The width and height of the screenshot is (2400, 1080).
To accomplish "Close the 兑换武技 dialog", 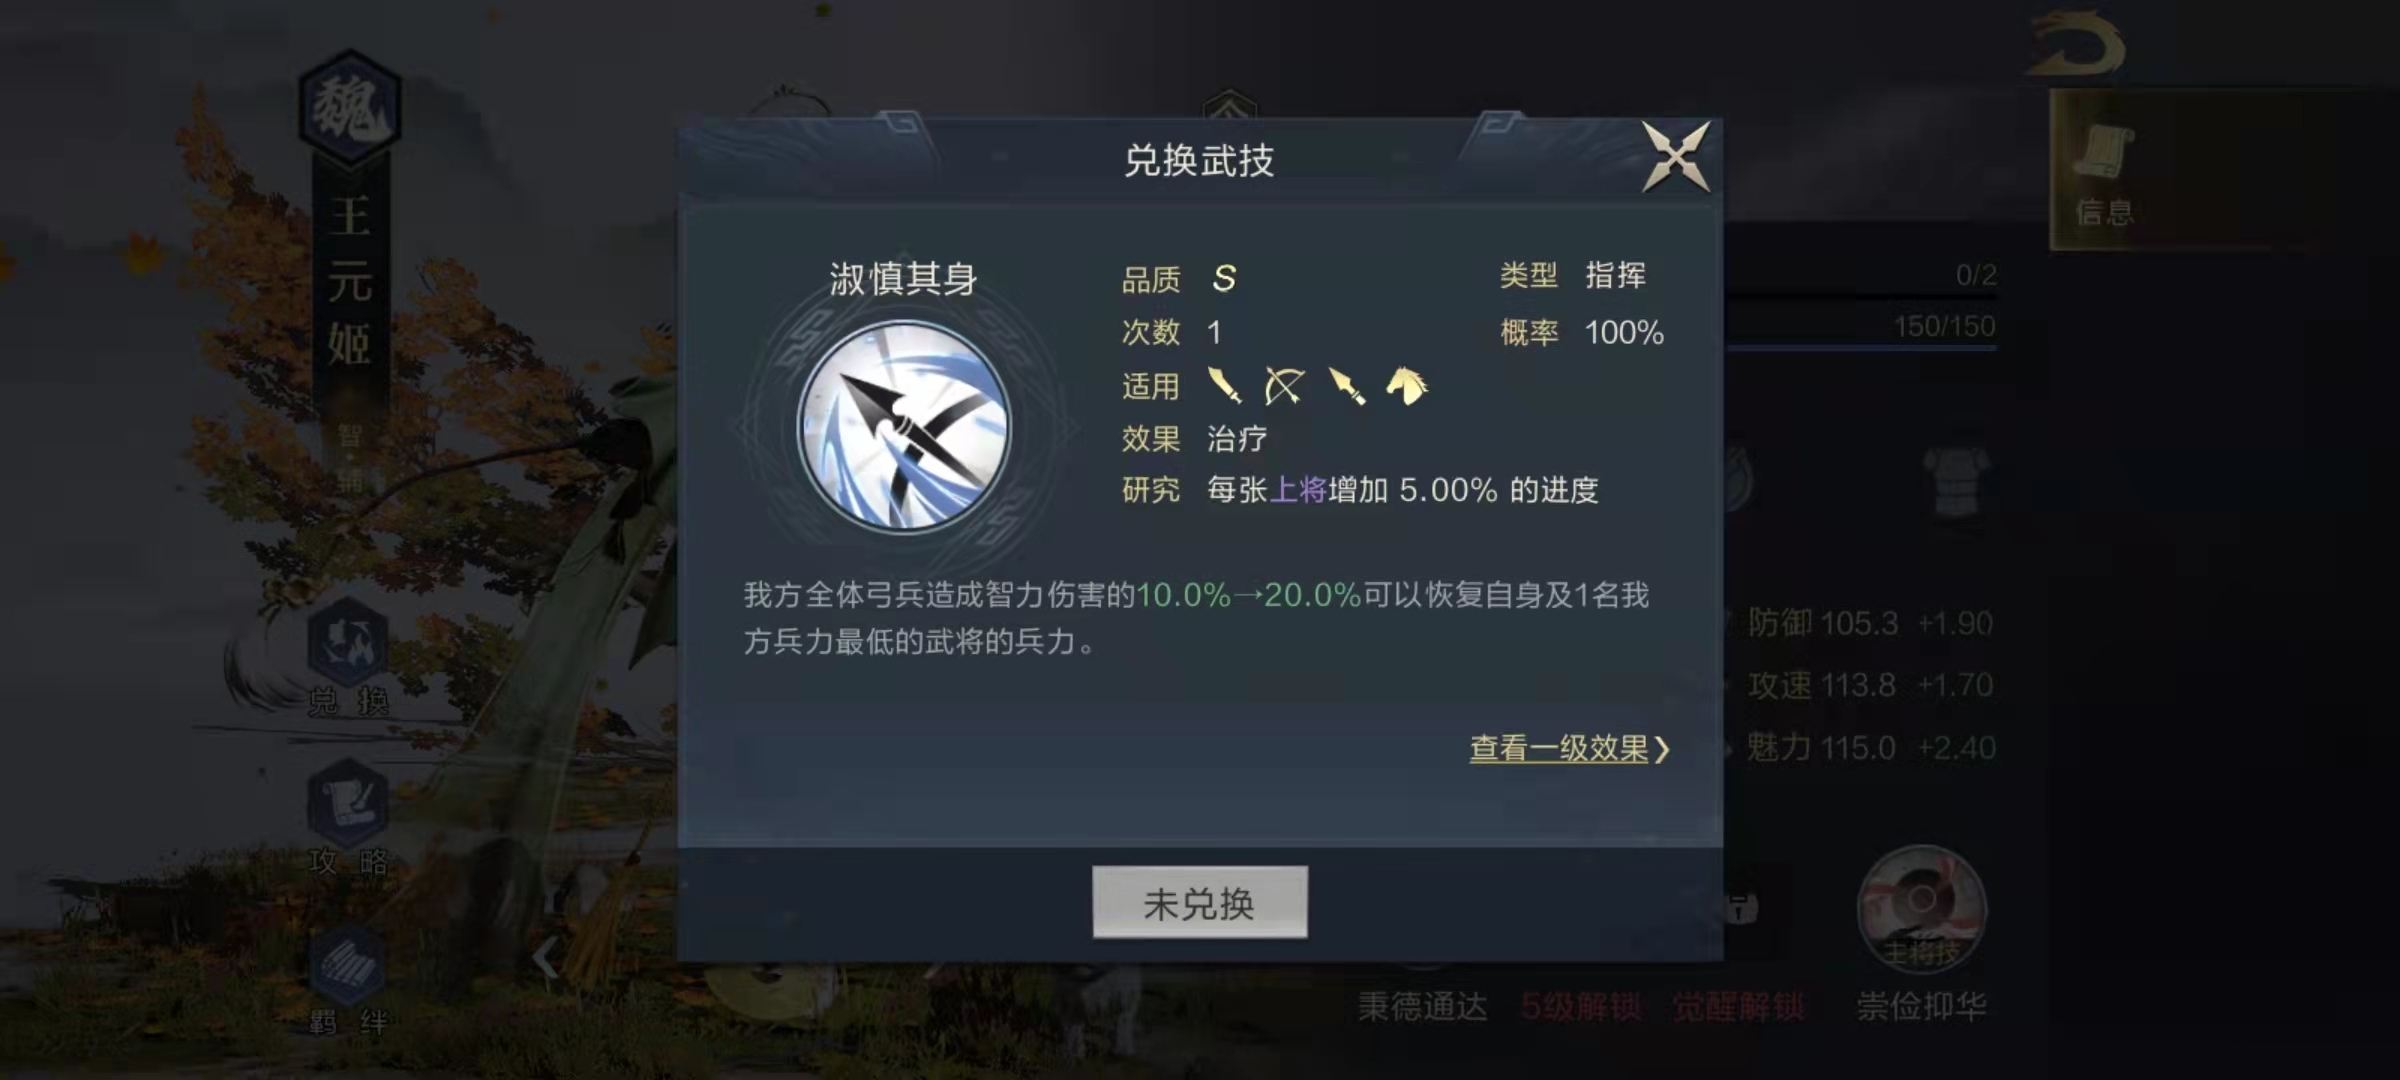I will pos(1676,156).
